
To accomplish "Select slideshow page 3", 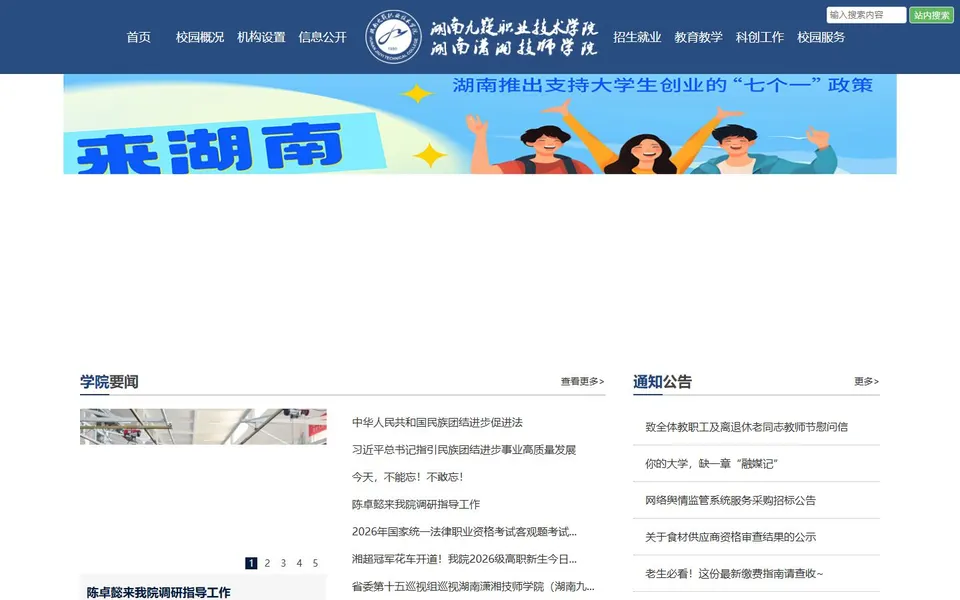I will tap(283, 563).
